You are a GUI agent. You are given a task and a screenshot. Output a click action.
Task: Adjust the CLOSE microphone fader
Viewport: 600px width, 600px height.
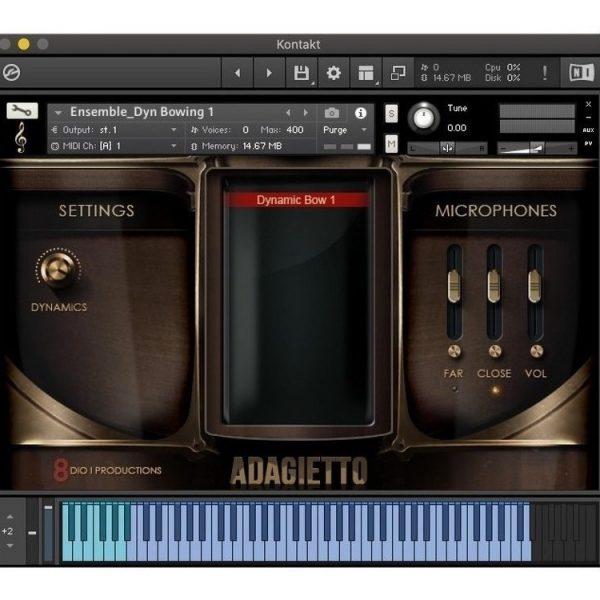click(494, 286)
